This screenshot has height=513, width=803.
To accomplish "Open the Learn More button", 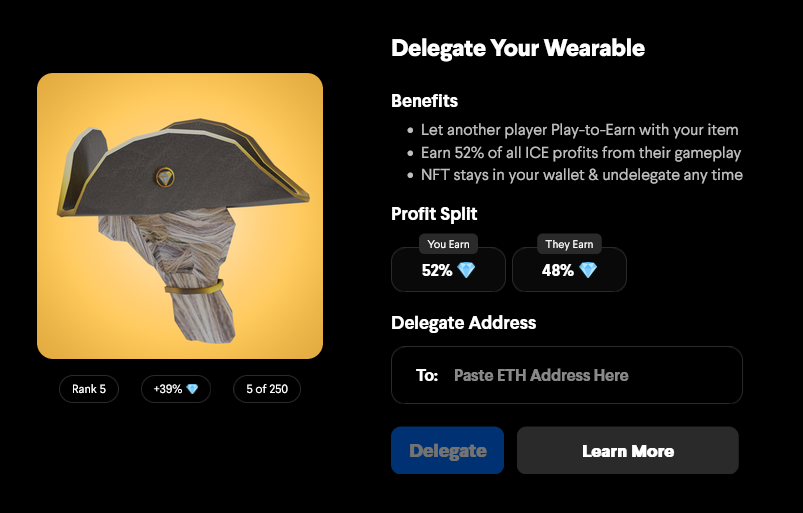I will click(x=628, y=450).
